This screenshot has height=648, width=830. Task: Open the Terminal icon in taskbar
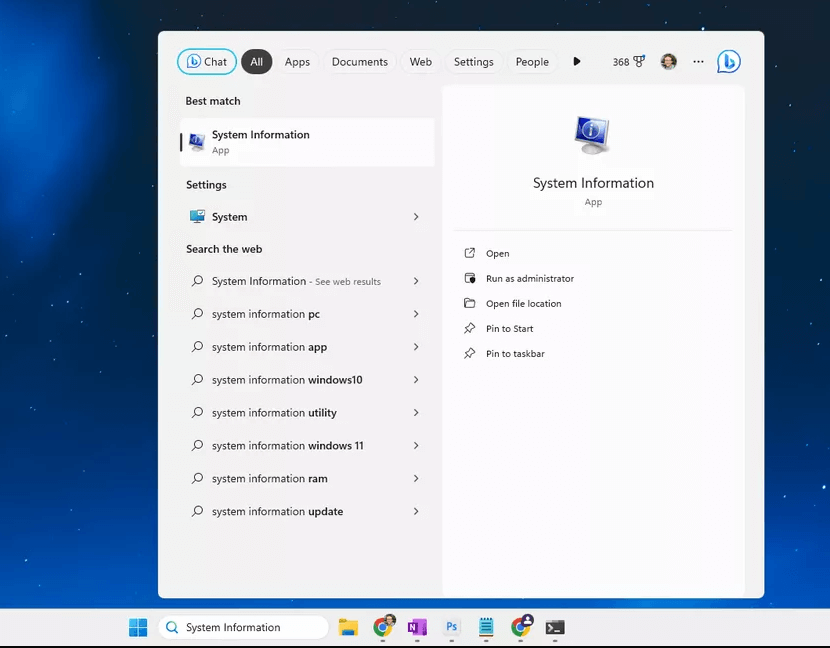click(555, 627)
